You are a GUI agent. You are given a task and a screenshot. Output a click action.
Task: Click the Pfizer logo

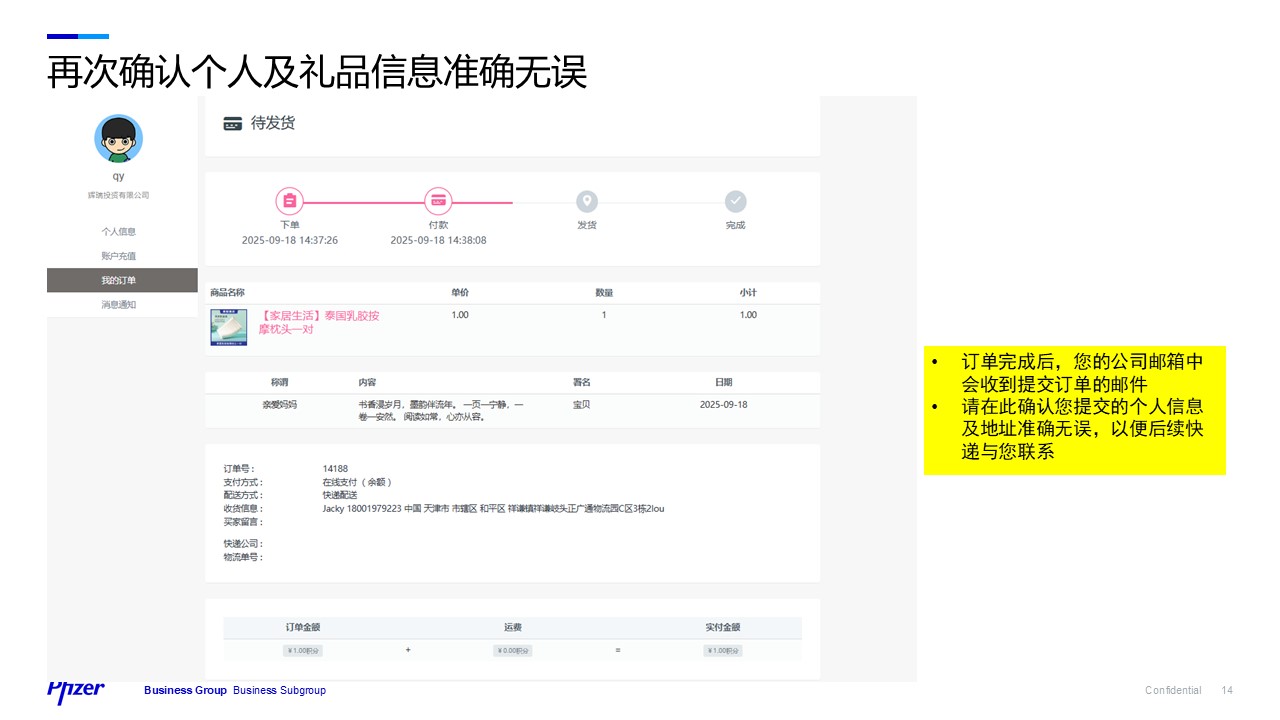tap(75, 691)
